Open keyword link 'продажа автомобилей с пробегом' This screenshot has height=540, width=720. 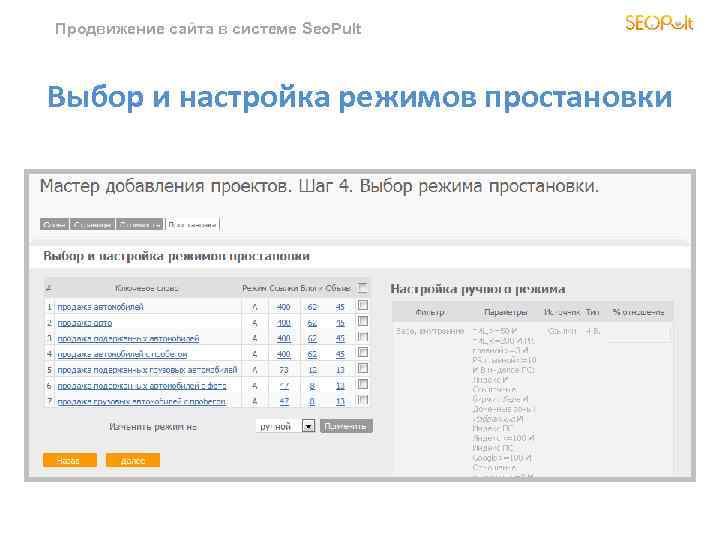(122, 354)
